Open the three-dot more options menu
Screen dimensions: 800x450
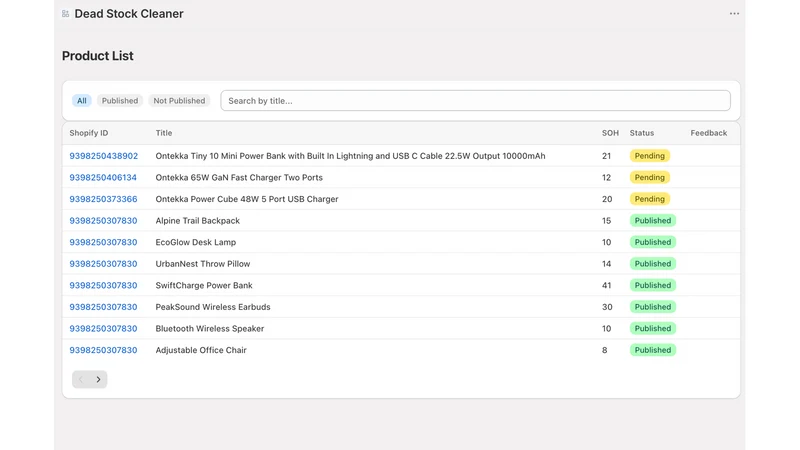[x=734, y=14]
